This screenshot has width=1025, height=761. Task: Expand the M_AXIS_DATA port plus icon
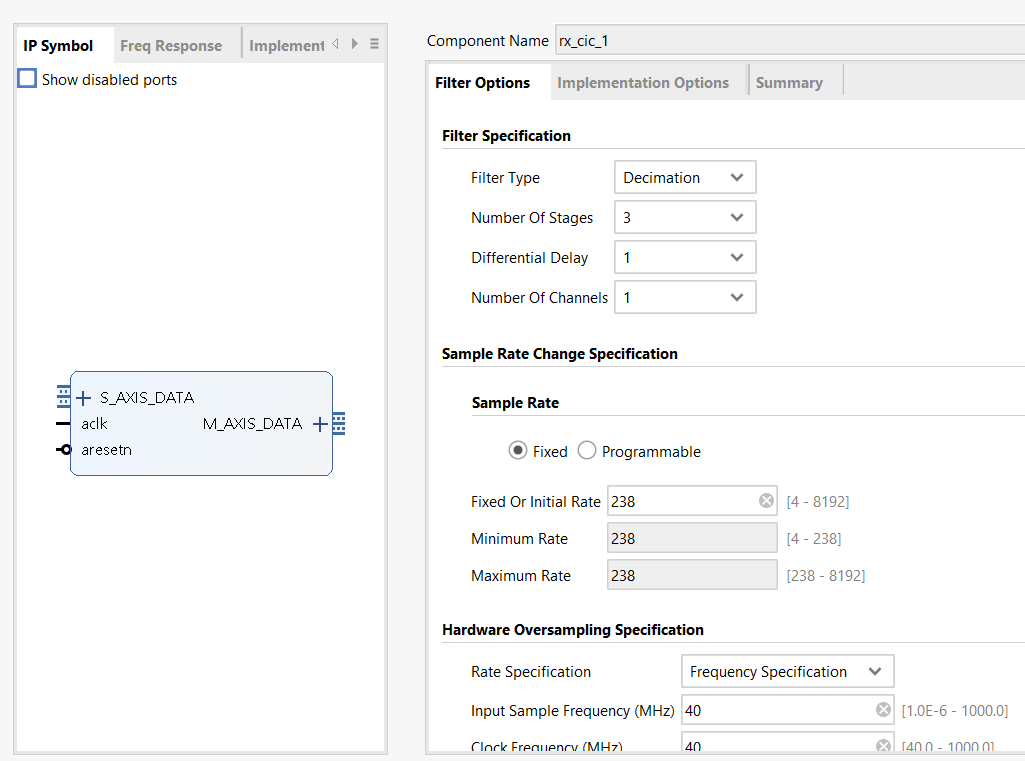[x=320, y=424]
